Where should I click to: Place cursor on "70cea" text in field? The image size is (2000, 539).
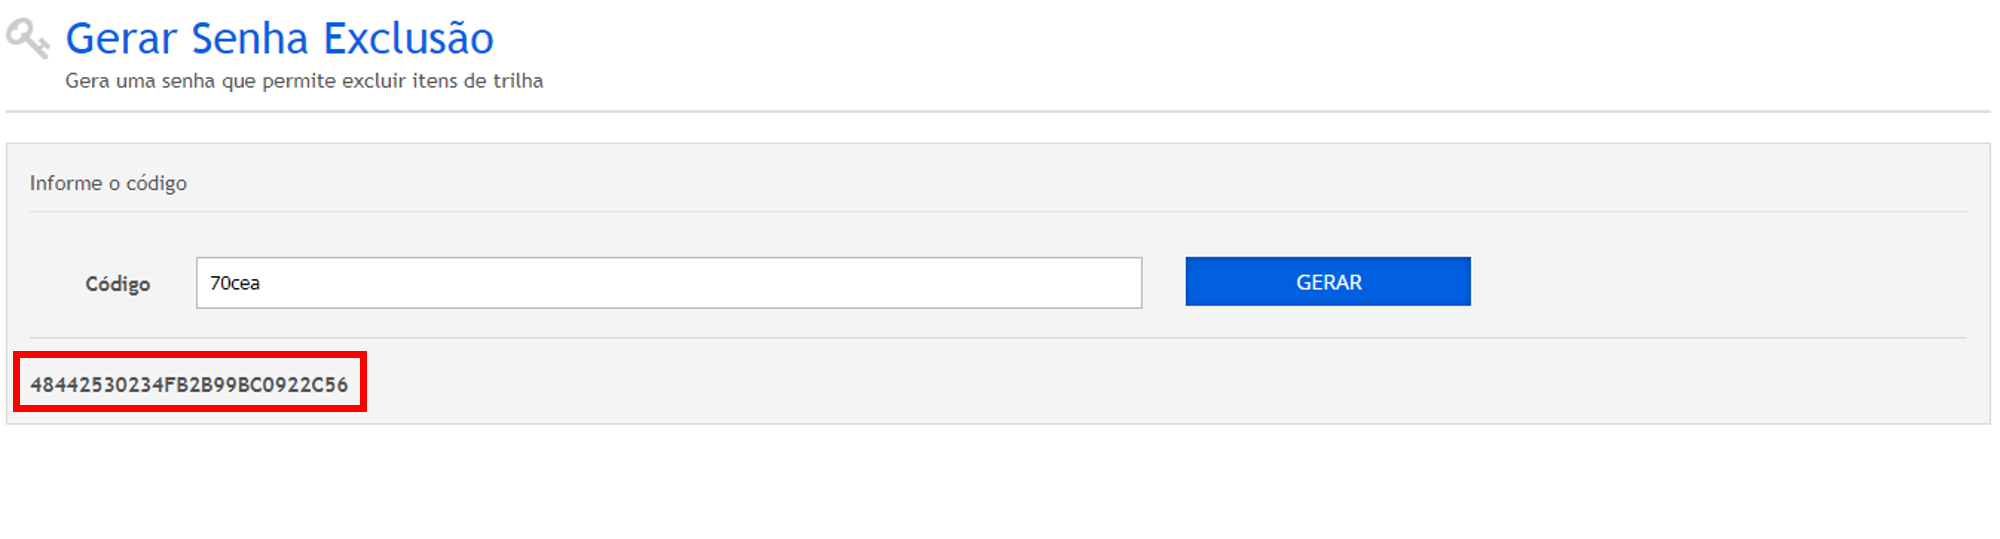[x=235, y=283]
